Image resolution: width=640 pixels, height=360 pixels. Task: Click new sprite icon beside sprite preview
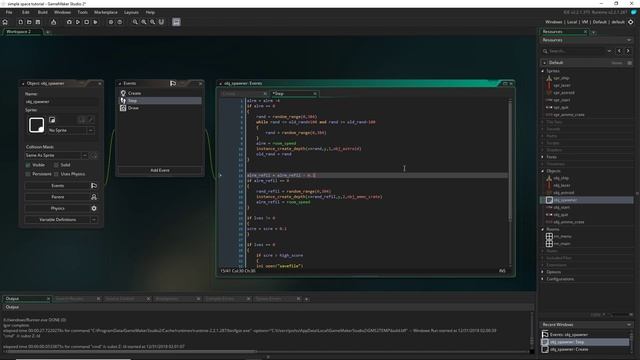click(x=52, y=120)
